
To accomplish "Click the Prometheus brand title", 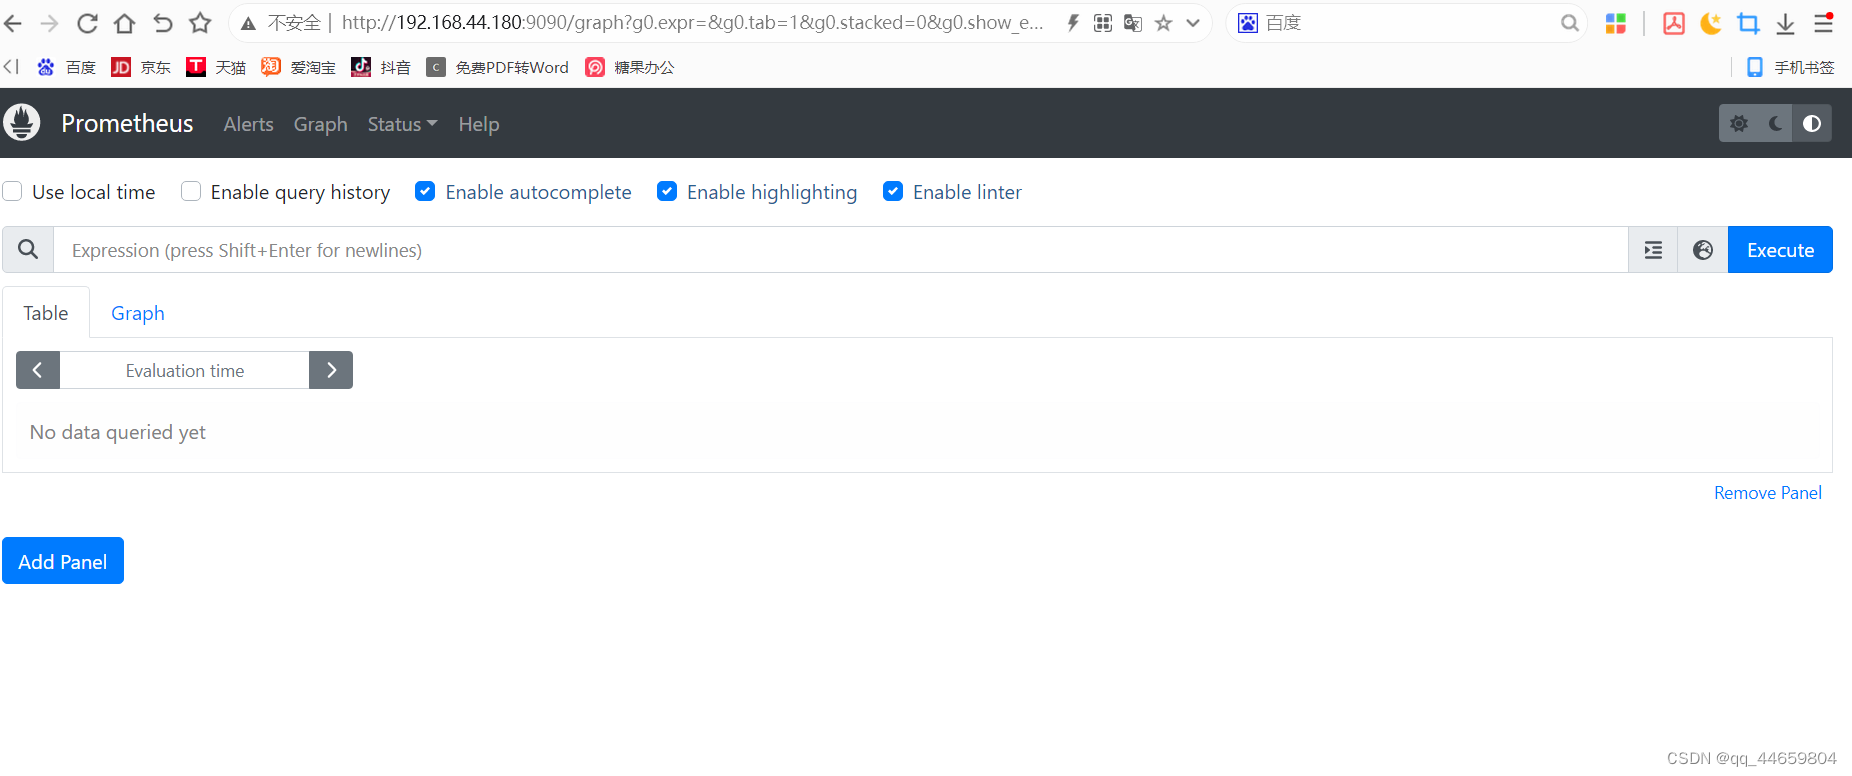I will coord(127,123).
